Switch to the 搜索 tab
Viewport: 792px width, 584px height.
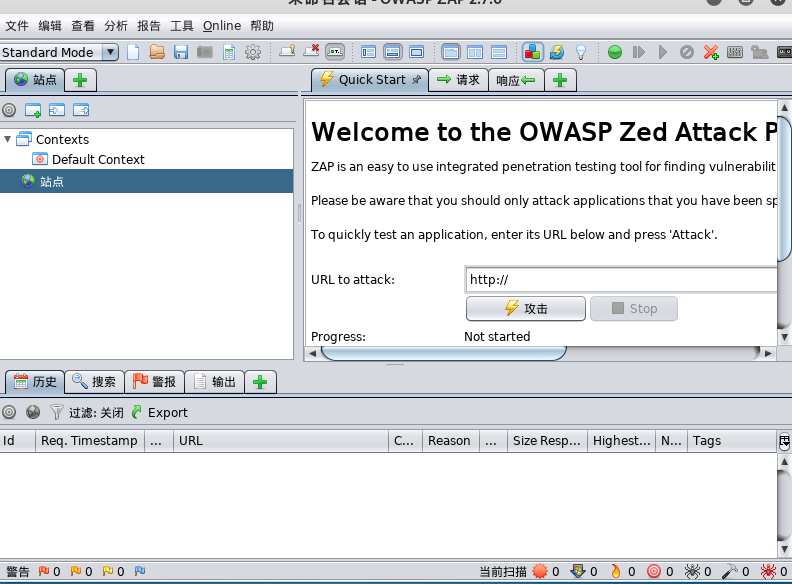[94, 381]
